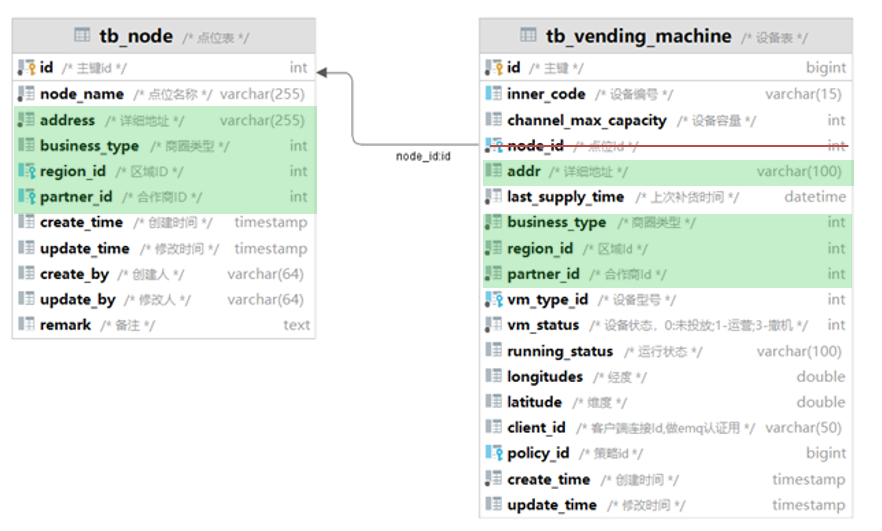The height and width of the screenshot is (531, 882).
Task: Select the vm_status column row
Action: click(665, 325)
